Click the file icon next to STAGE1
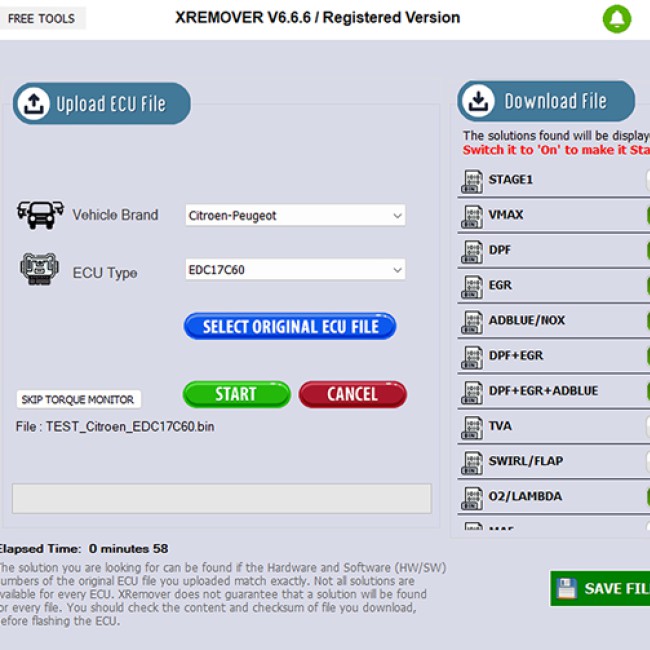 point(472,181)
